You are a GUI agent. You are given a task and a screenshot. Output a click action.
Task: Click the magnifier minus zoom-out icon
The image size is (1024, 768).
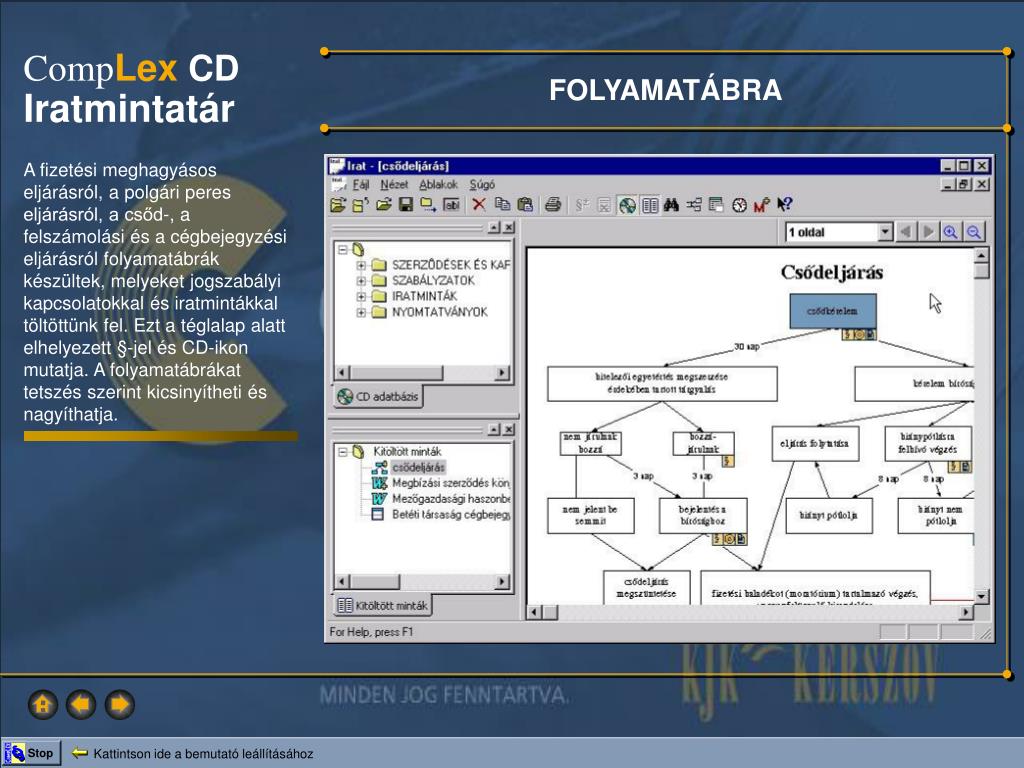[973, 232]
